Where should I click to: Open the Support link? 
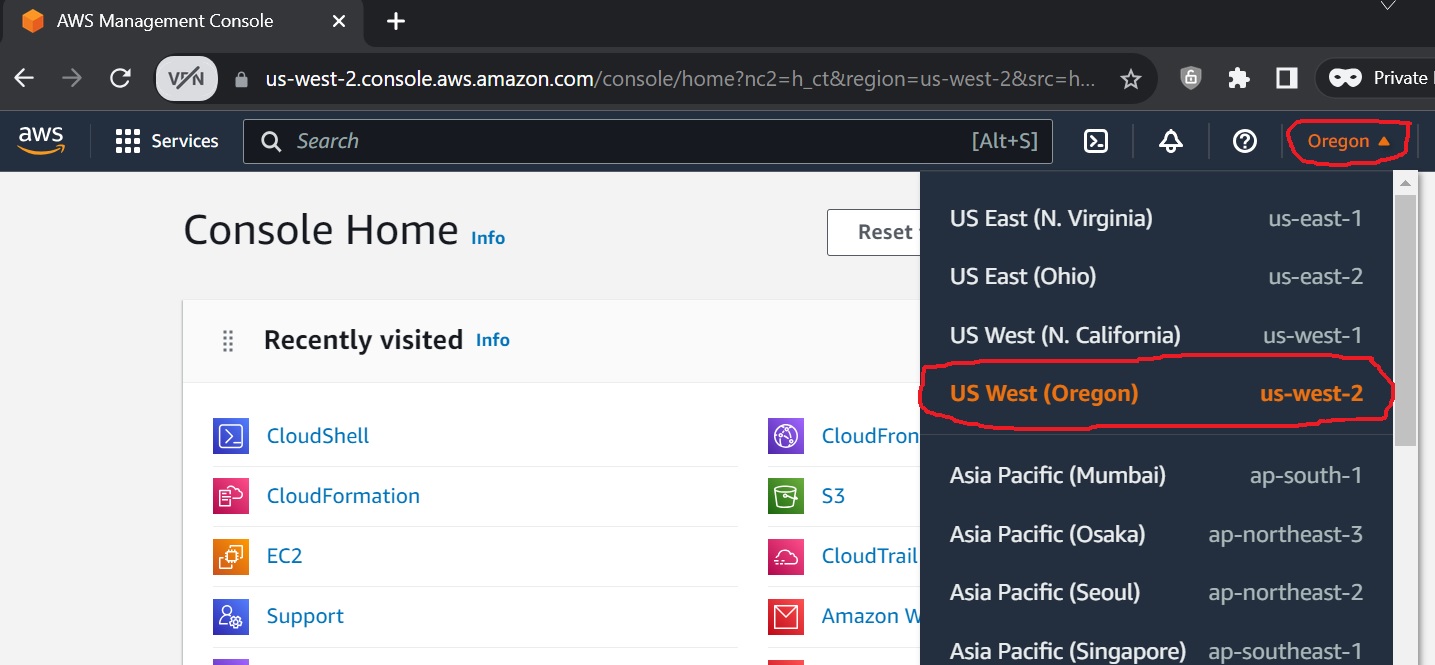pos(305,616)
